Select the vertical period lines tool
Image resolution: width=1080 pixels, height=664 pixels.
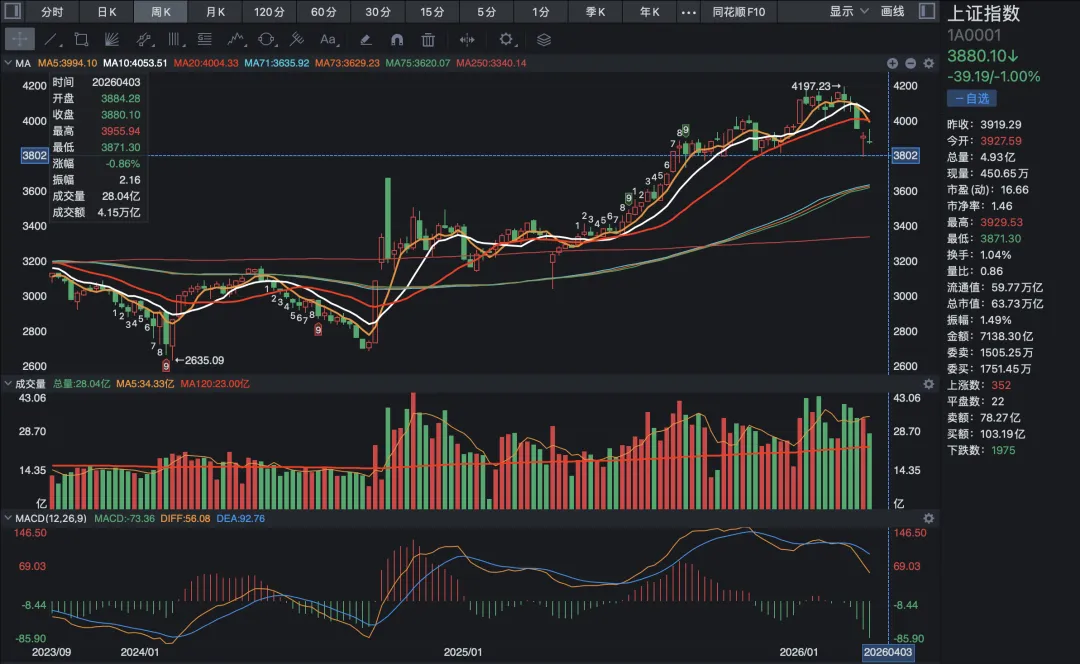174,39
